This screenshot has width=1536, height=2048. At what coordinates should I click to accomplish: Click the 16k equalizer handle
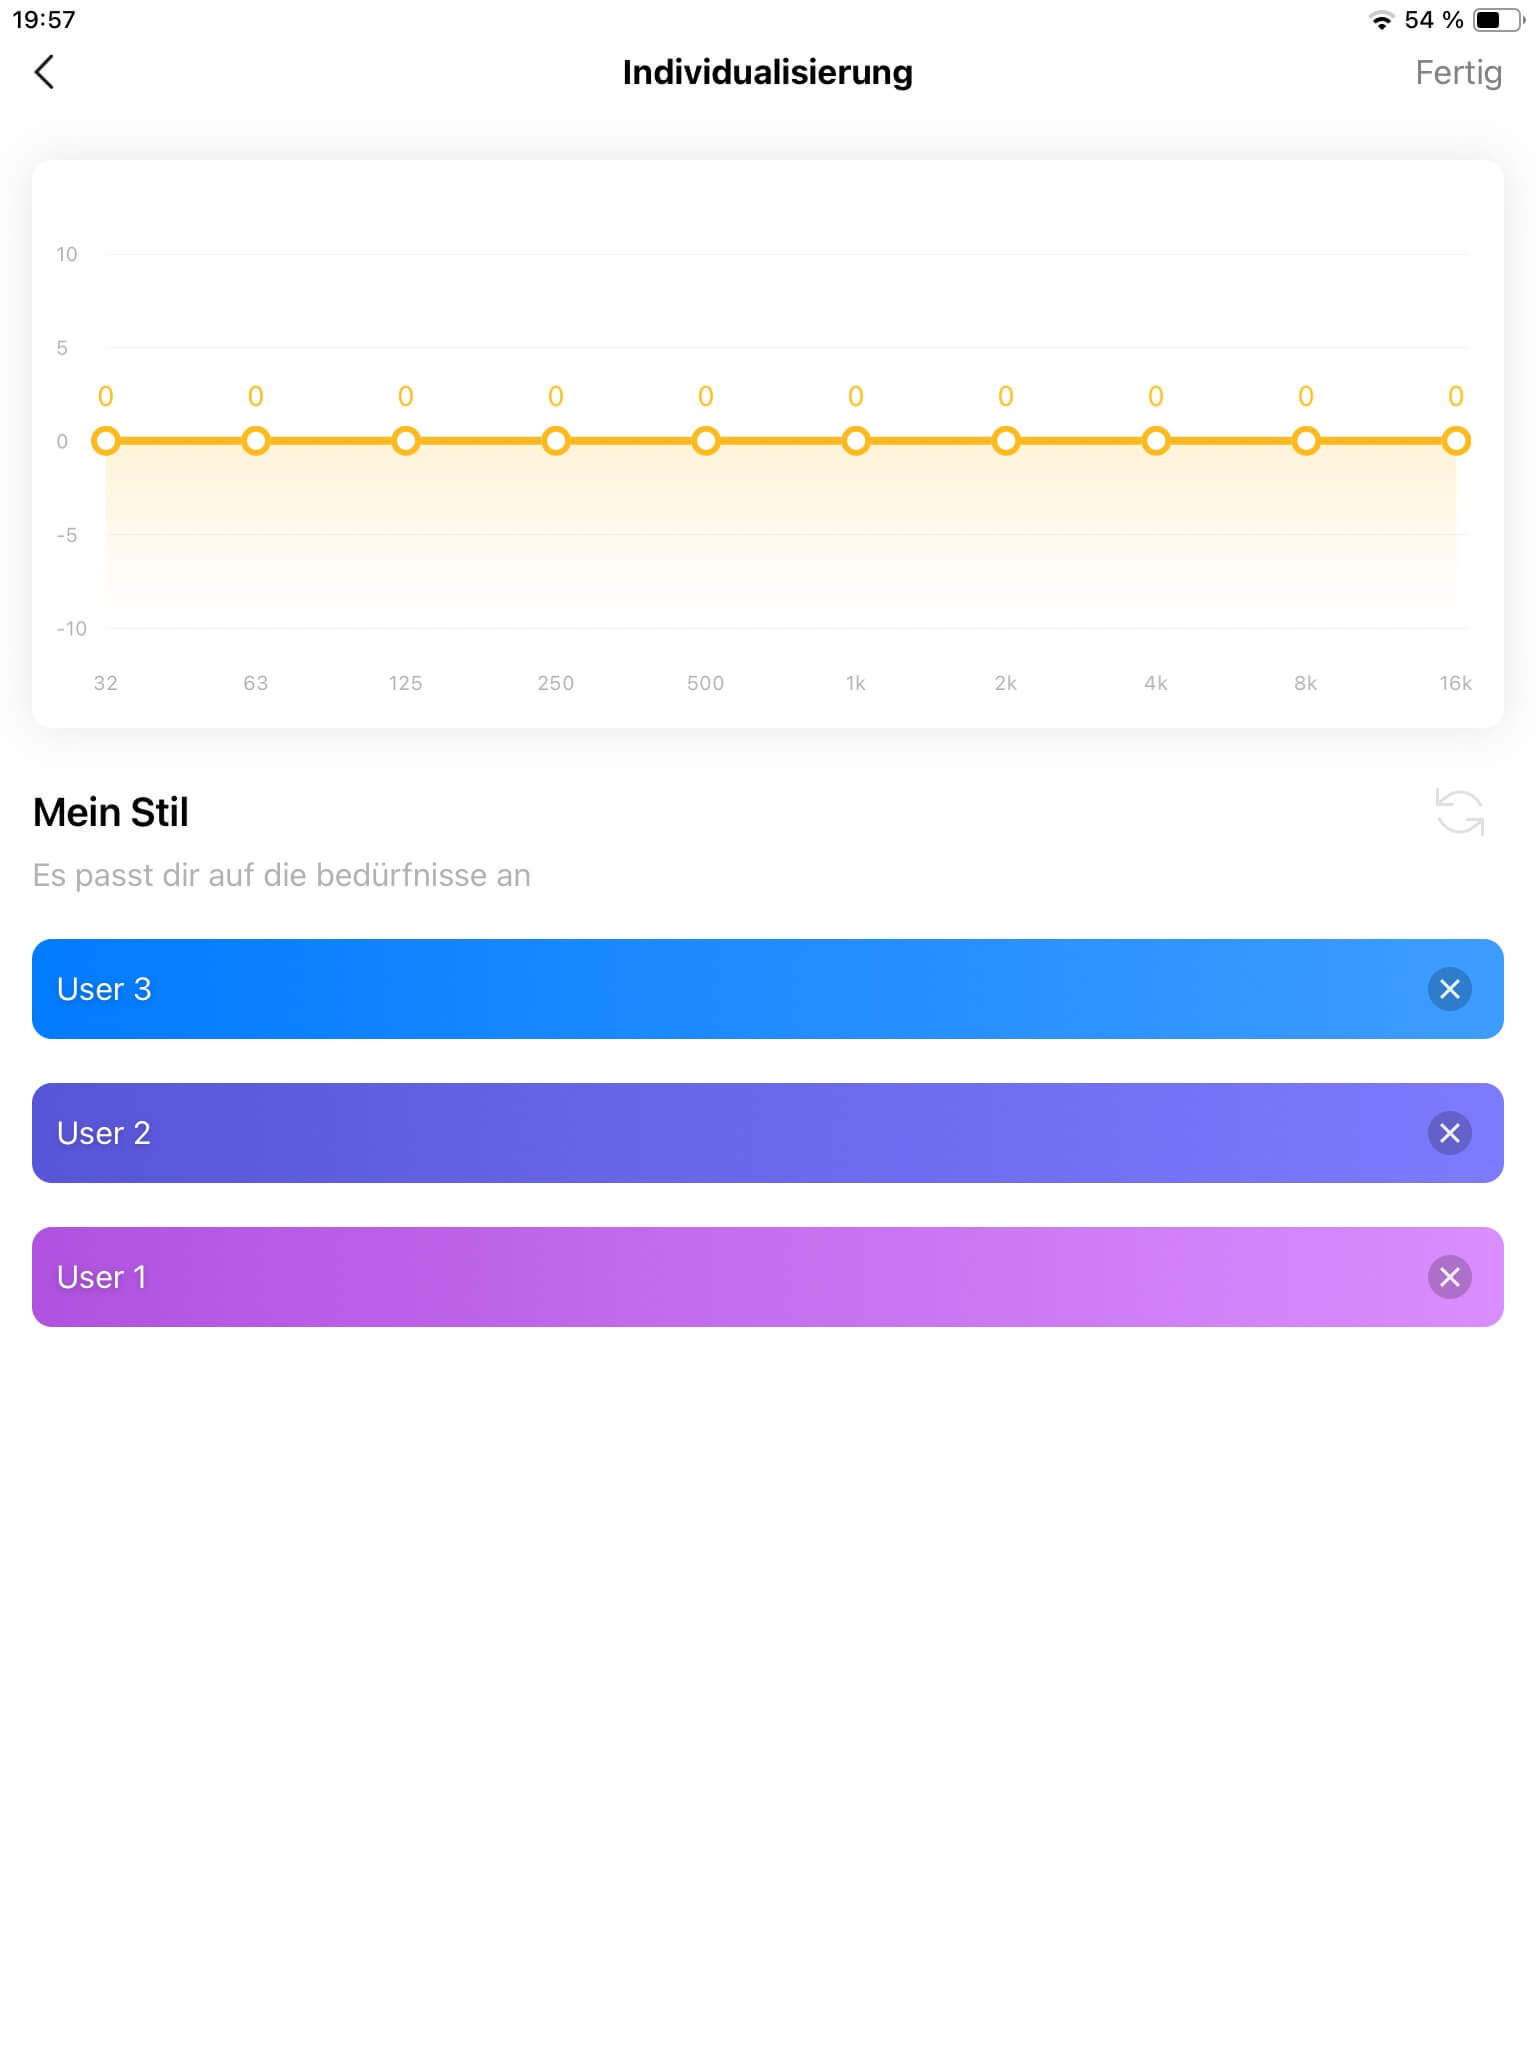pyautogui.click(x=1456, y=441)
